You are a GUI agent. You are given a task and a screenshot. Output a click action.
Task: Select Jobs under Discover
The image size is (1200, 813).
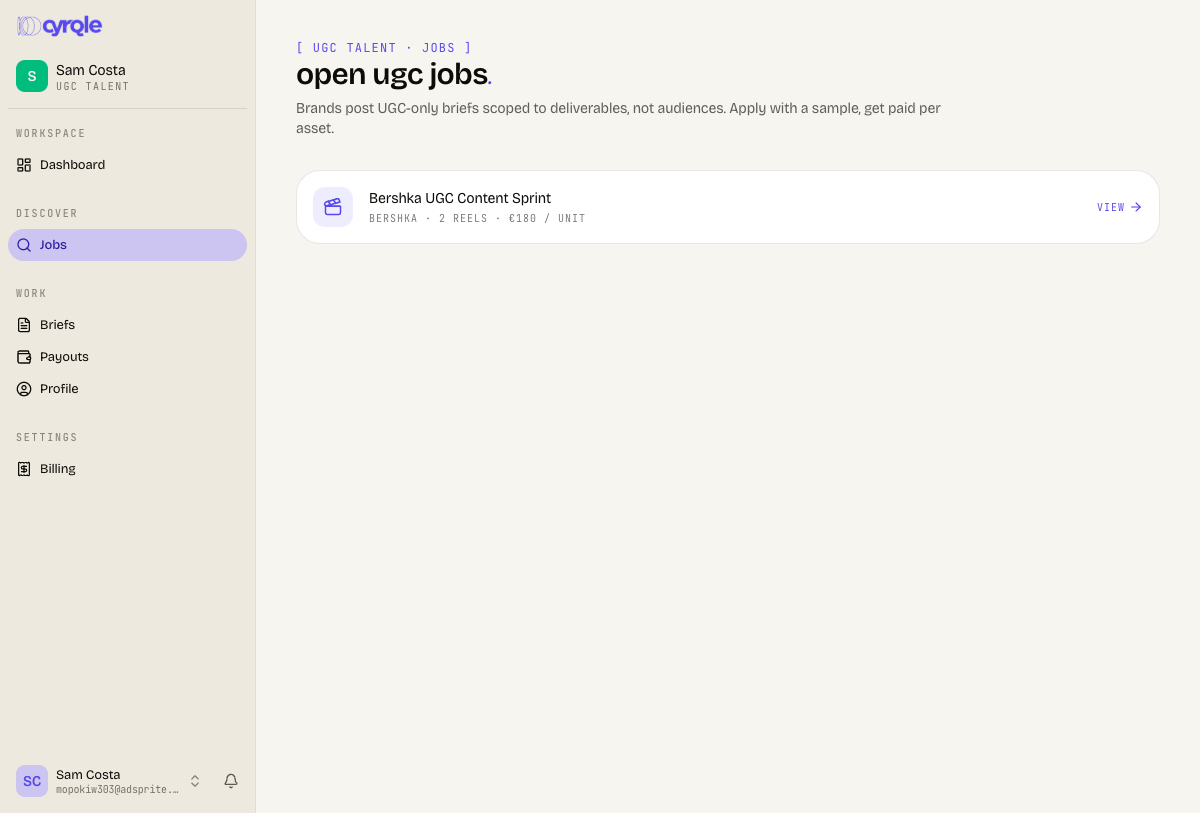[x=127, y=245]
